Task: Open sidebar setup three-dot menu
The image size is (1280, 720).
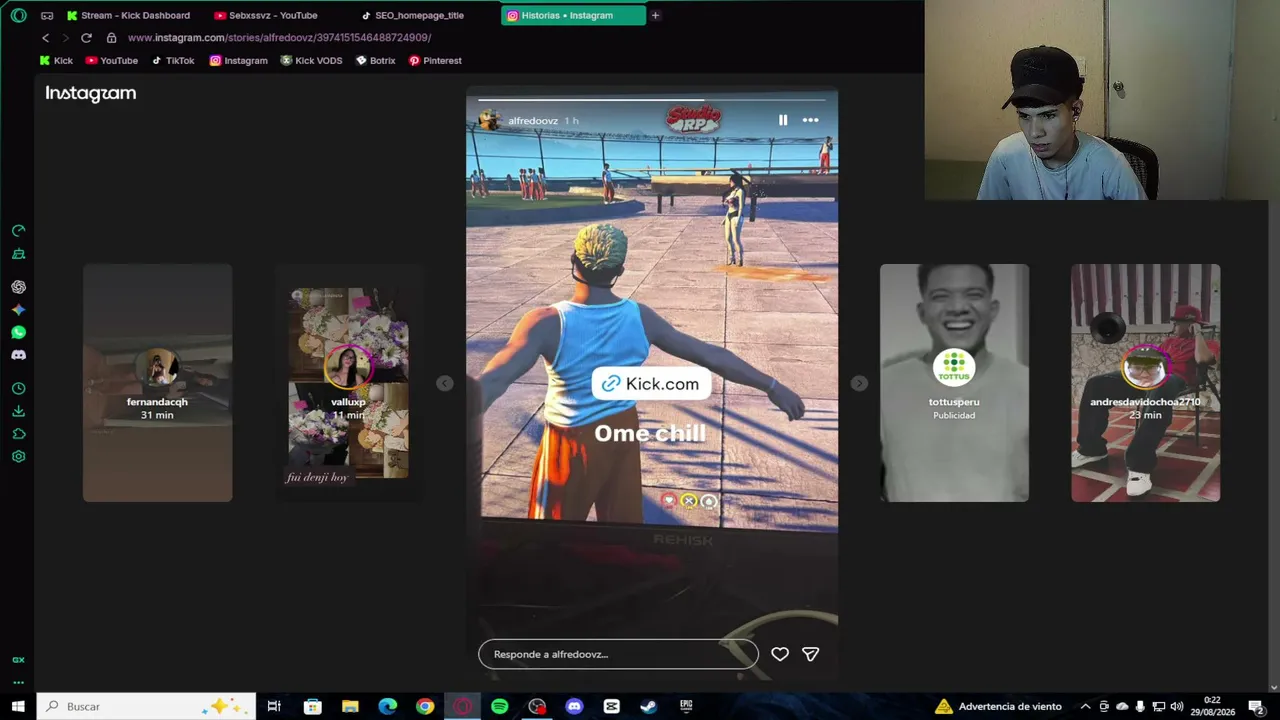Action: click(18, 682)
